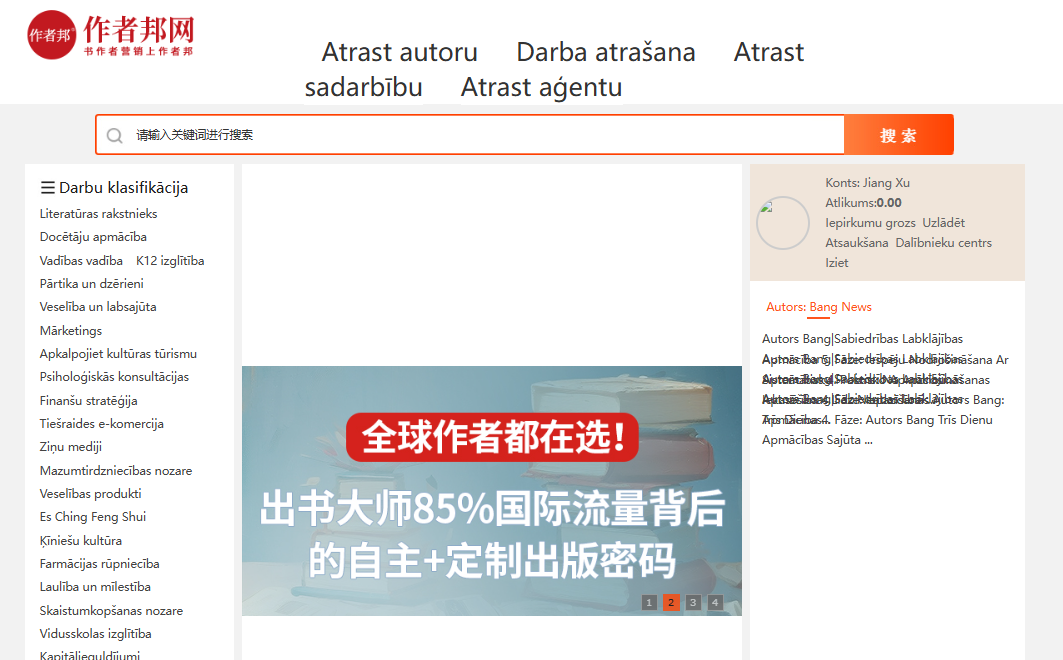
Task: Click the search magnifier icon
Action: click(x=115, y=135)
